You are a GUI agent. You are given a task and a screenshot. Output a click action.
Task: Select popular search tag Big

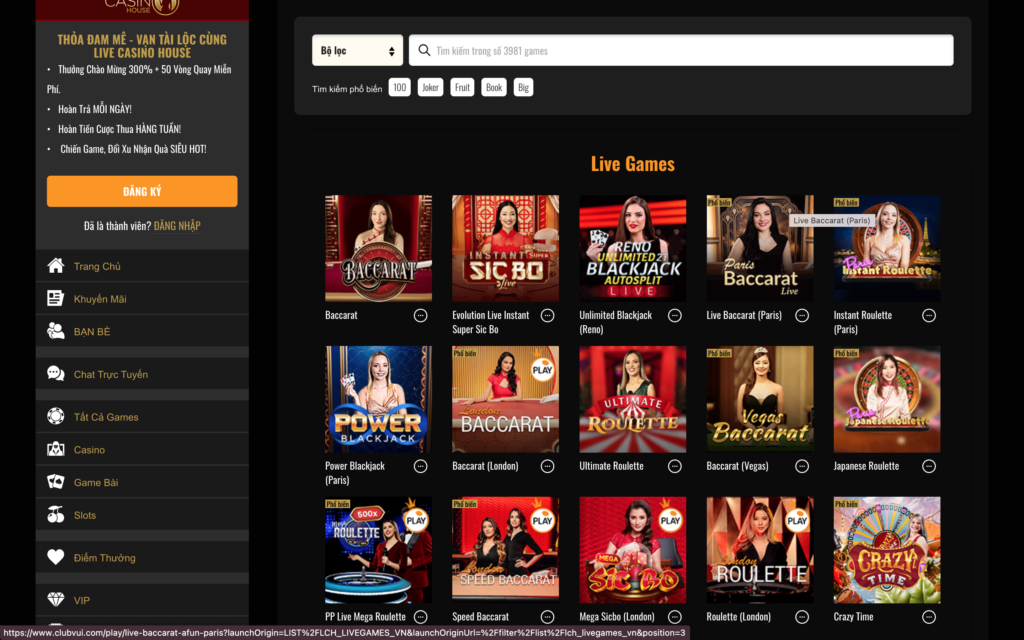(523, 88)
